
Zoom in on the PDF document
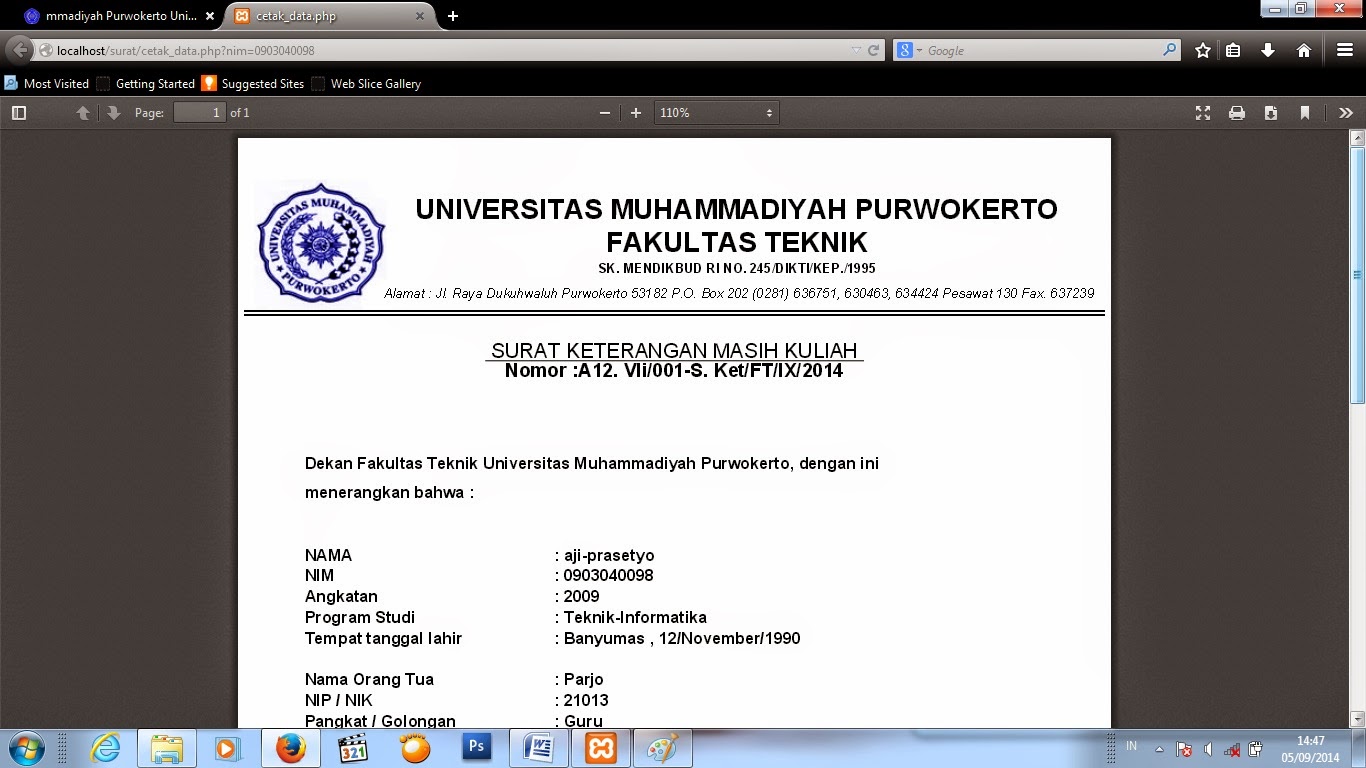tap(636, 113)
